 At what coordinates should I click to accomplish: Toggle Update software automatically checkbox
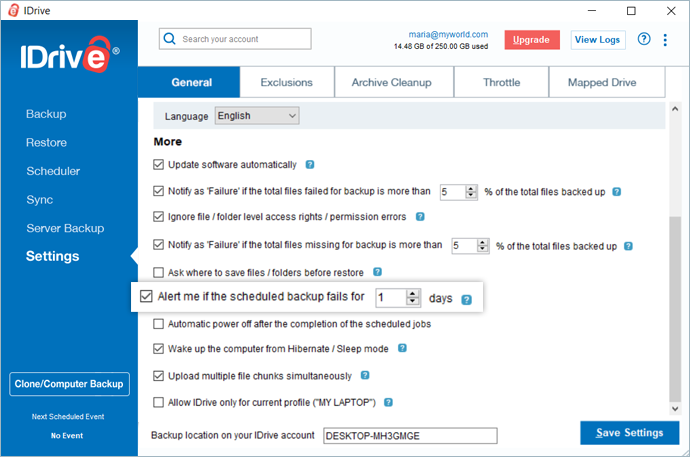click(158, 165)
